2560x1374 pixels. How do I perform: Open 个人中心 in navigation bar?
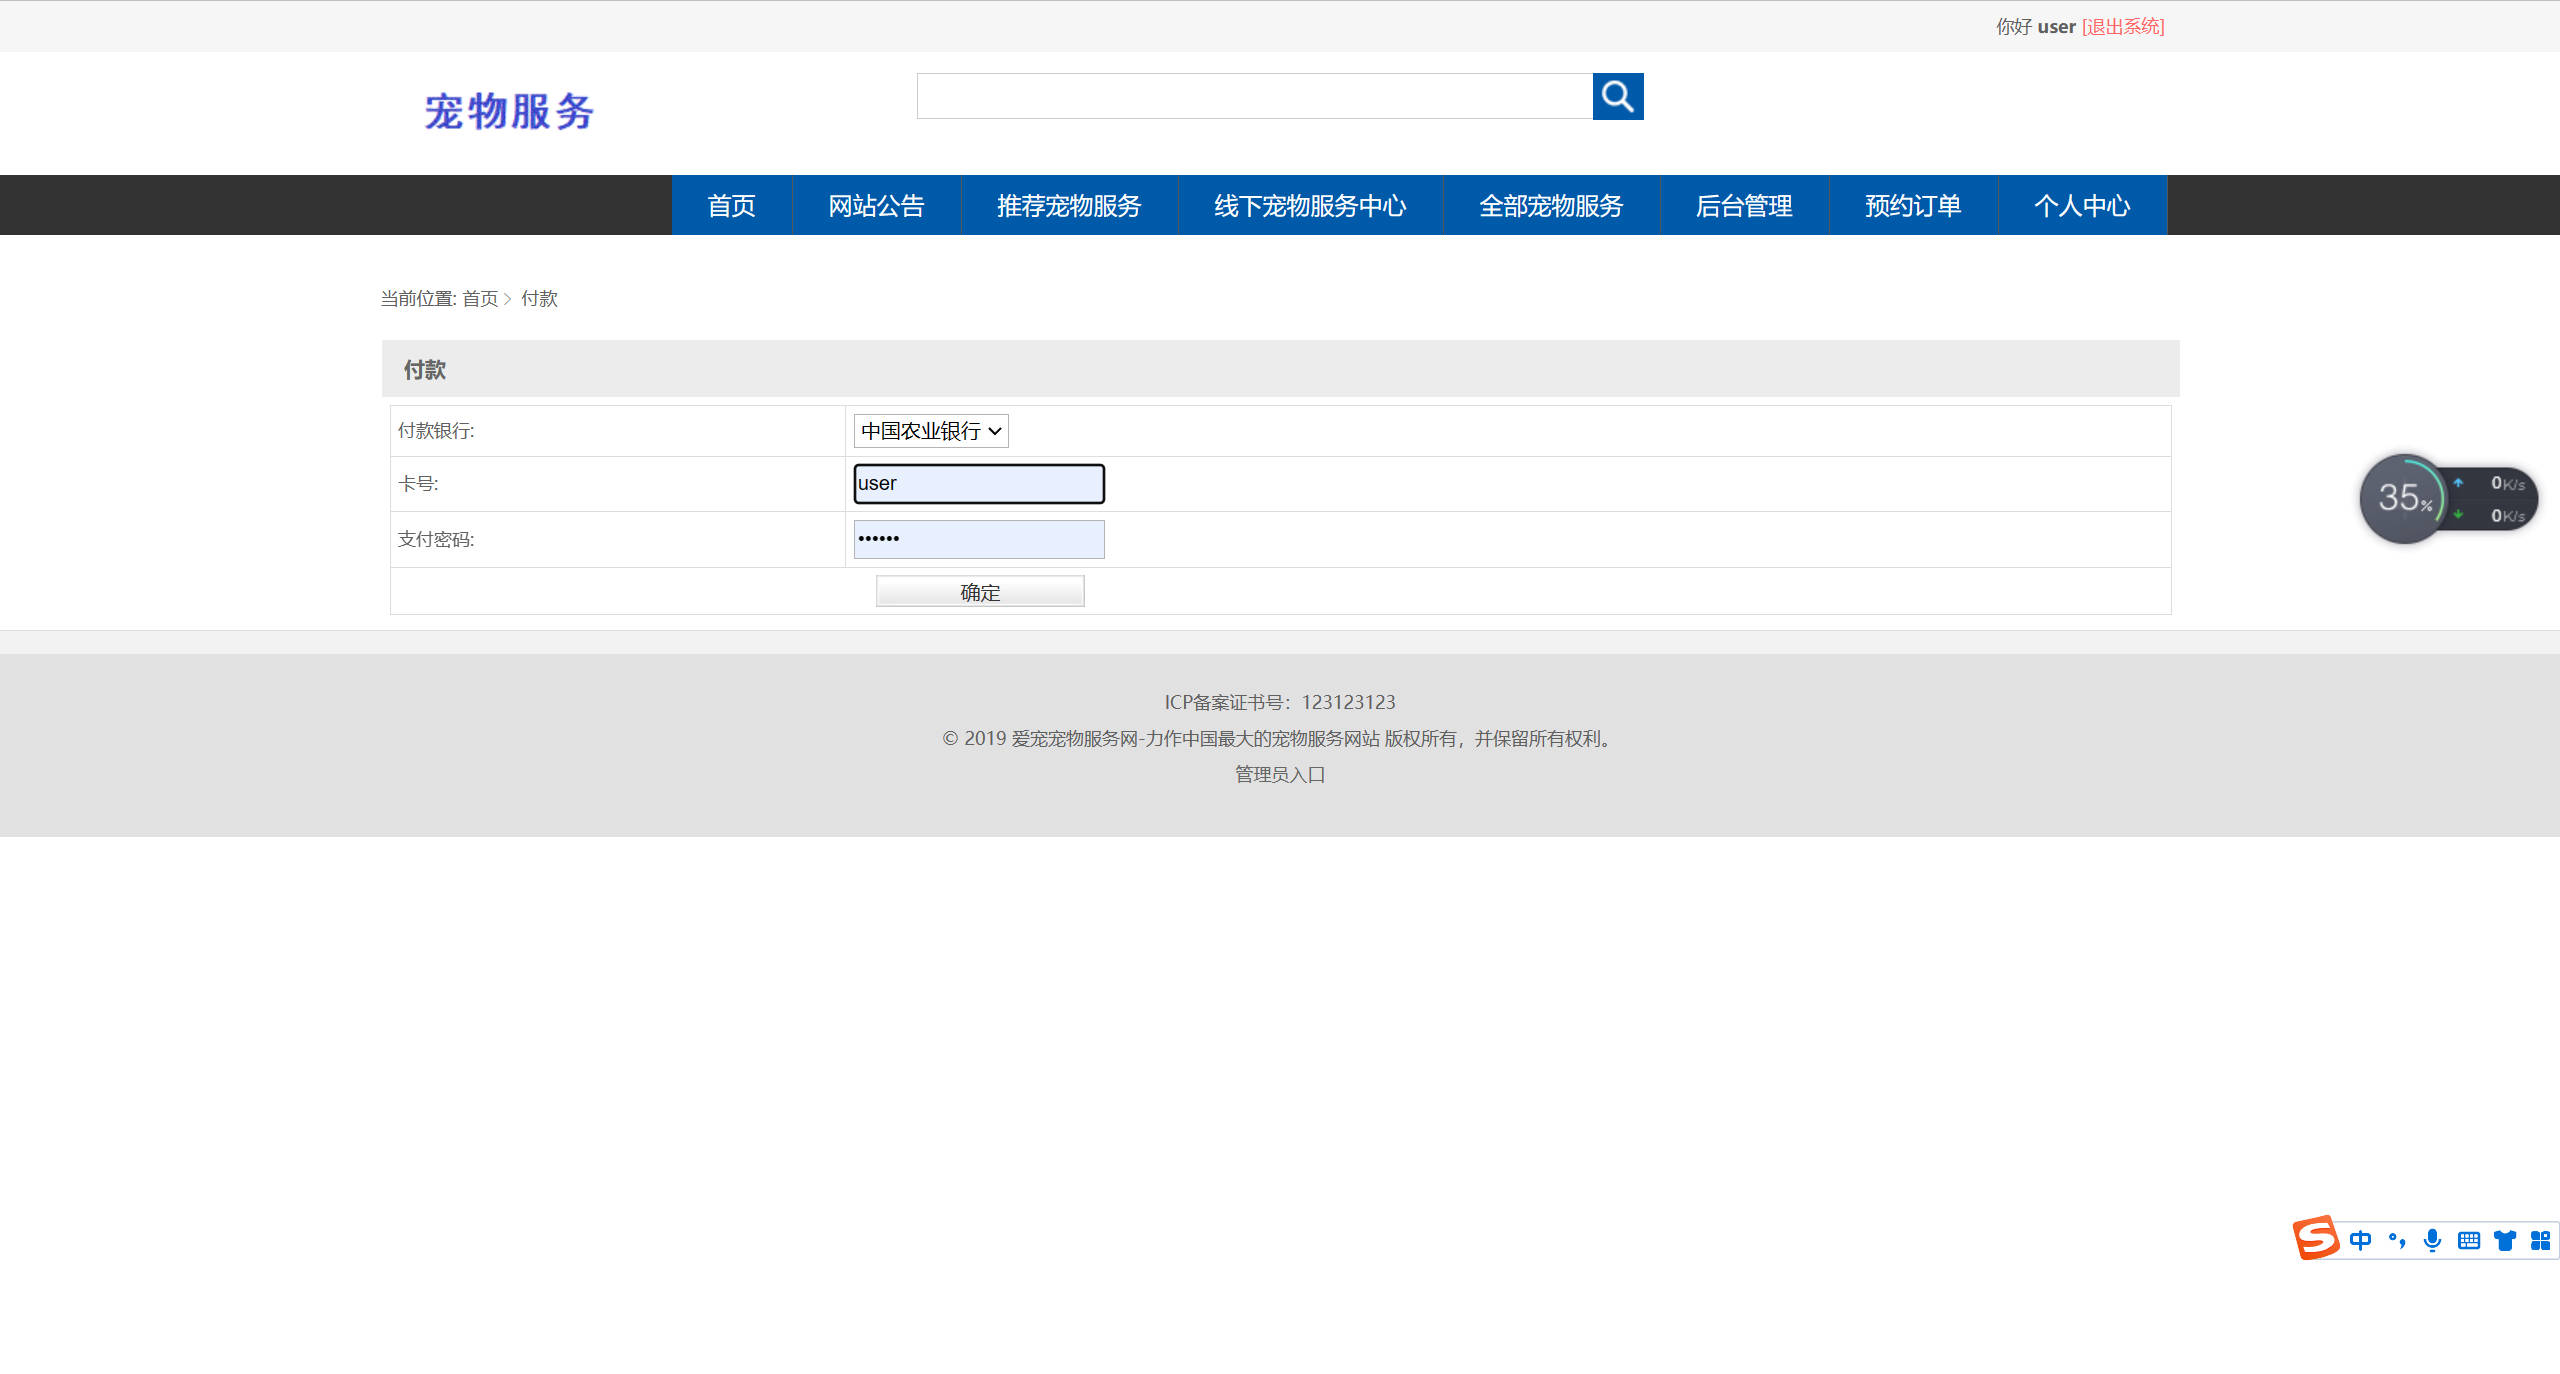click(x=2081, y=206)
